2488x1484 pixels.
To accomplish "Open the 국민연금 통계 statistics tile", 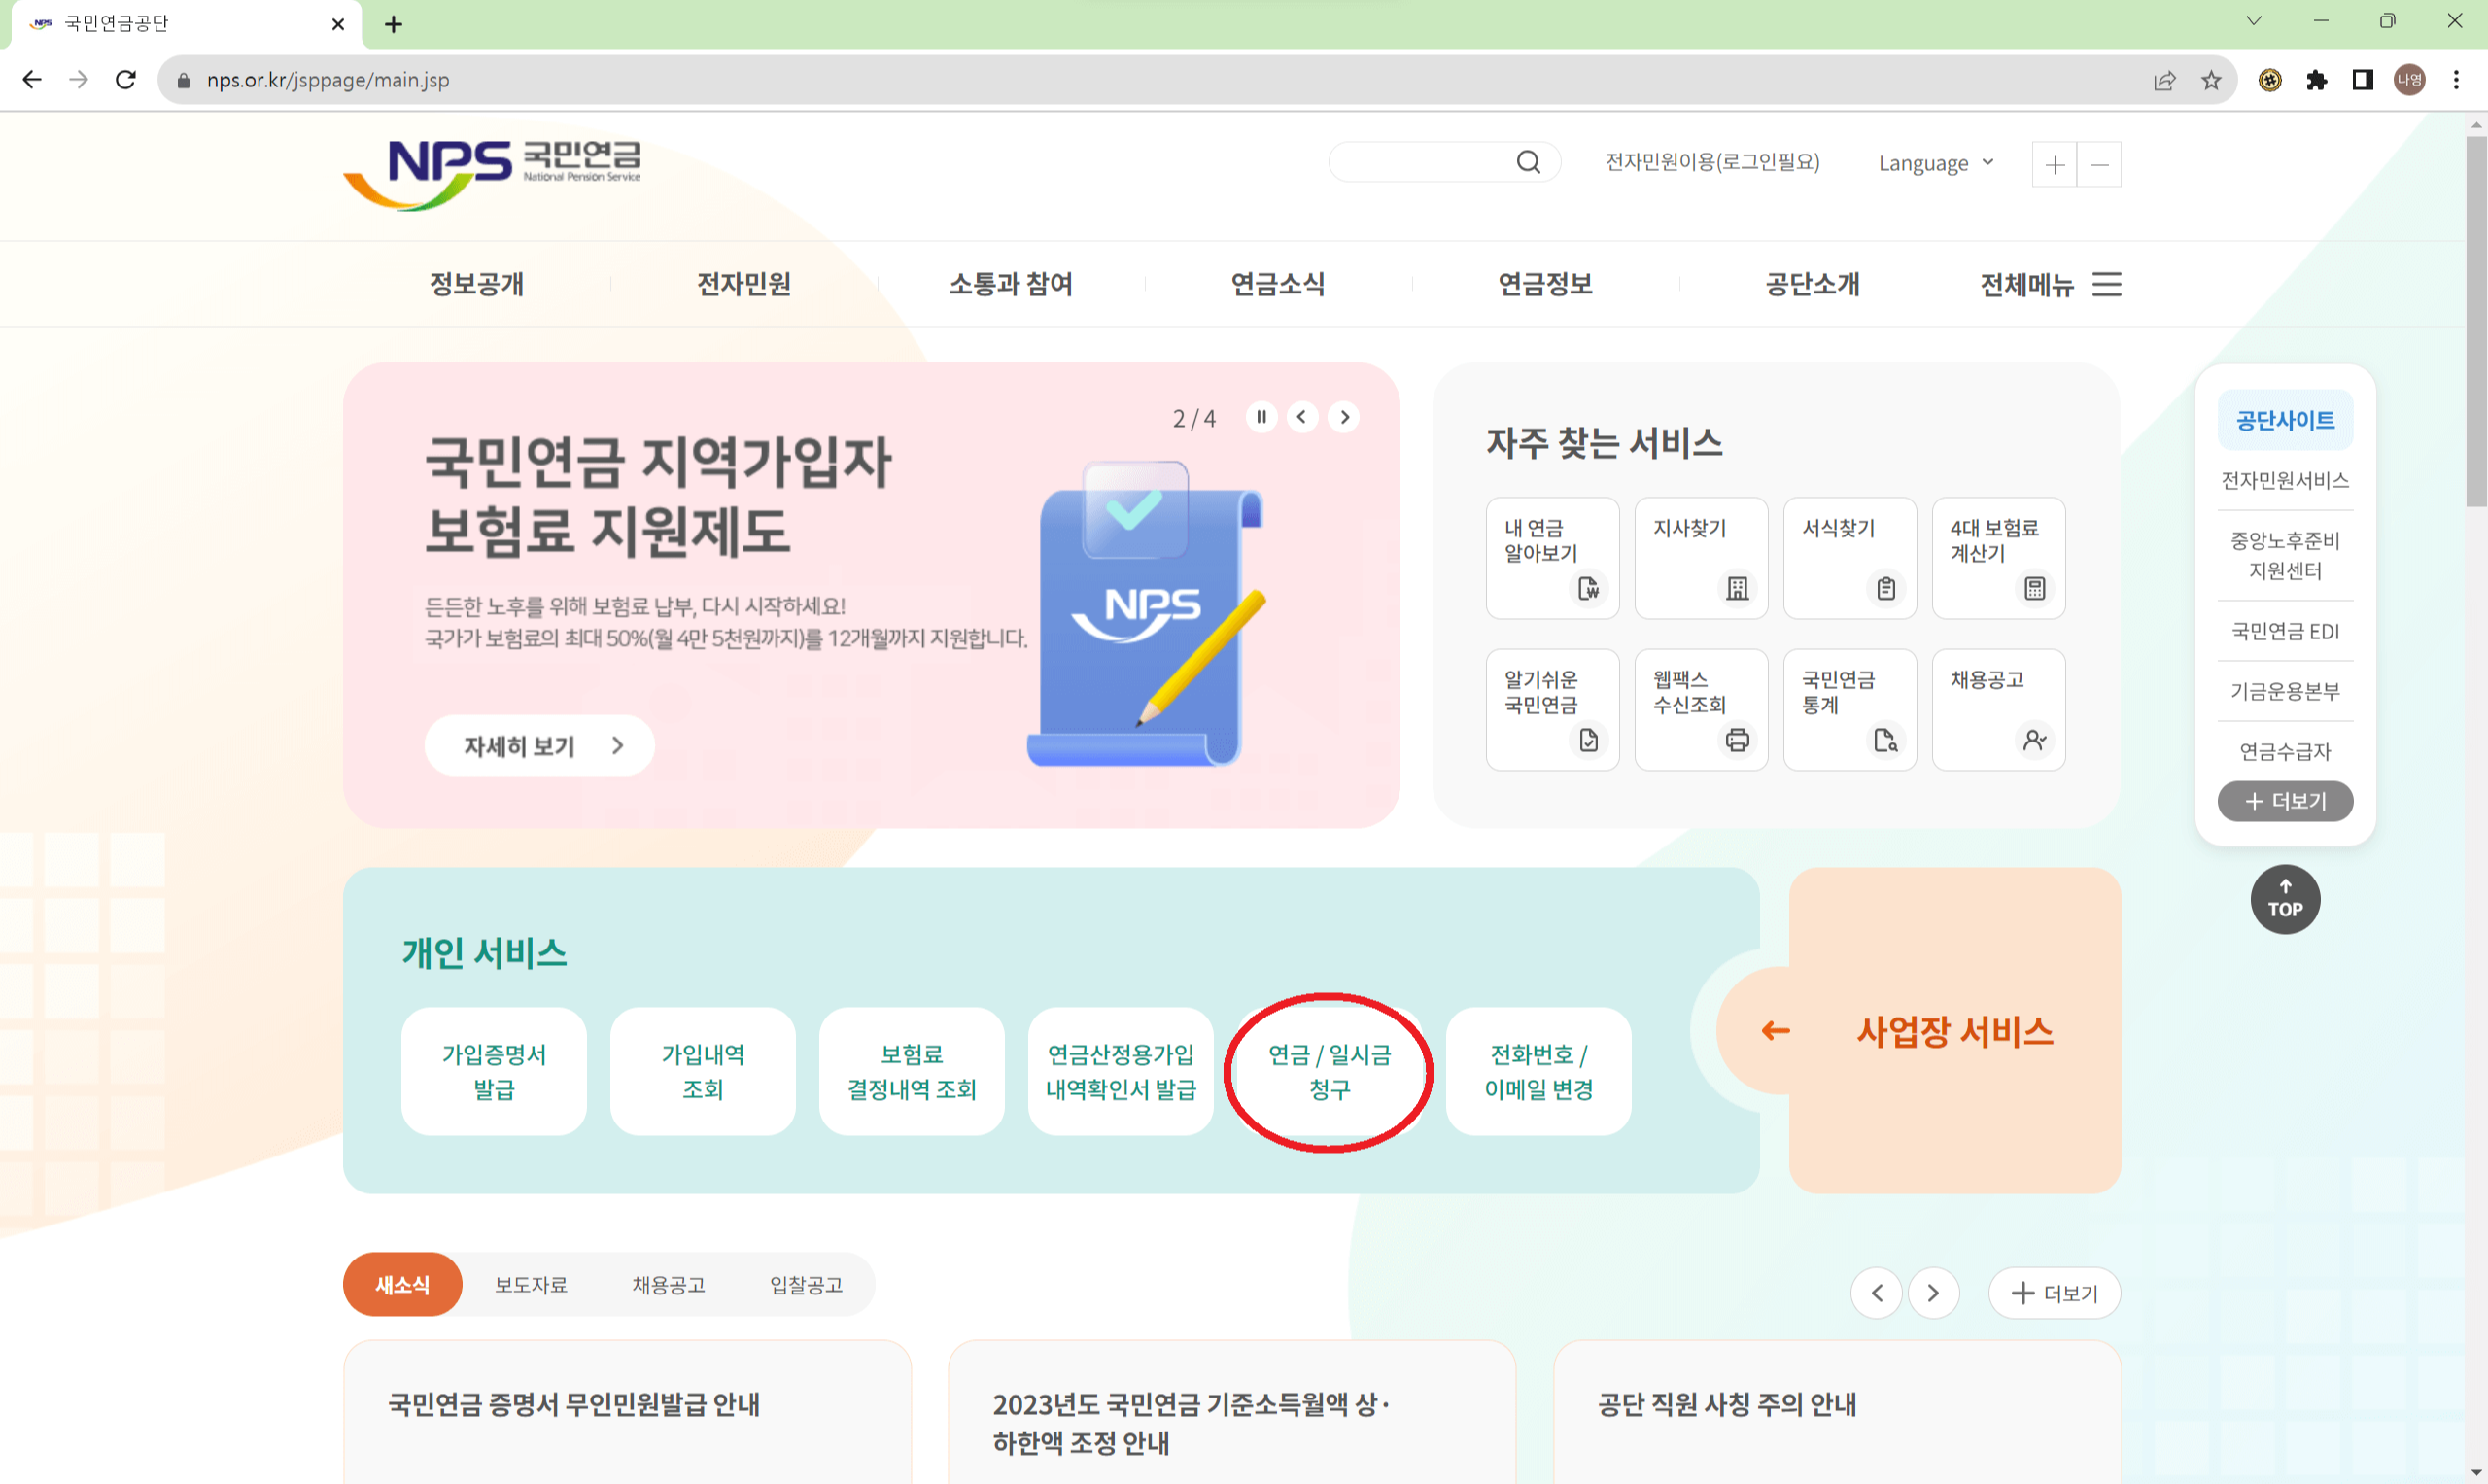I will [x=1849, y=709].
